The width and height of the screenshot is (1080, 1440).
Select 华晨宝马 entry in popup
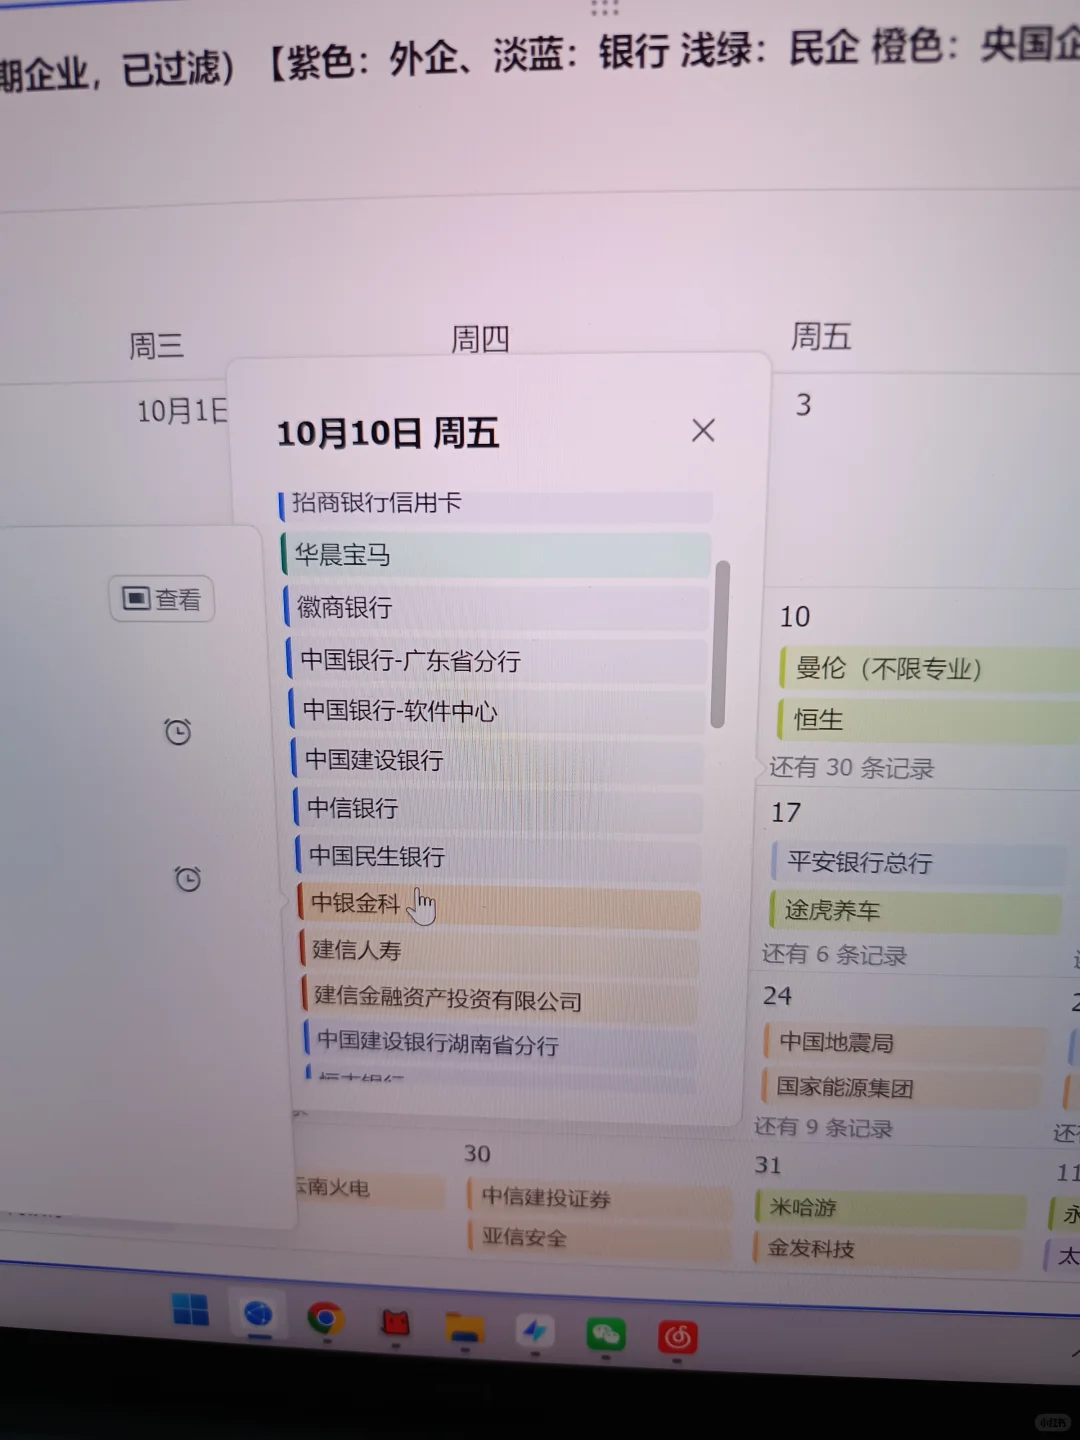pos(497,555)
